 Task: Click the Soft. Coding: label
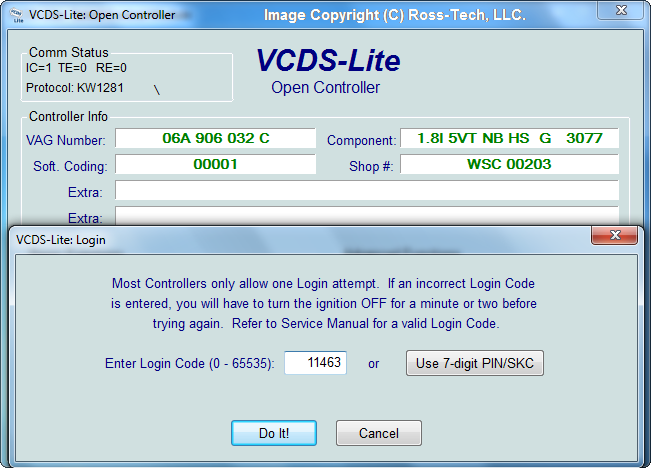pyautogui.click(x=70, y=167)
